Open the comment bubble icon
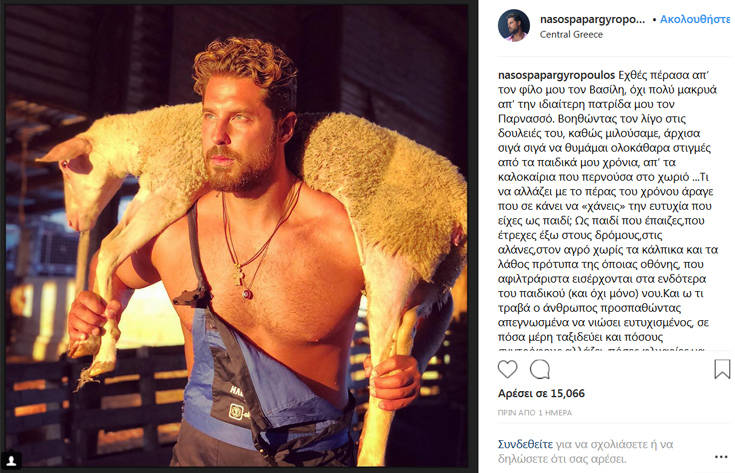This screenshot has height=473, width=735. point(540,369)
